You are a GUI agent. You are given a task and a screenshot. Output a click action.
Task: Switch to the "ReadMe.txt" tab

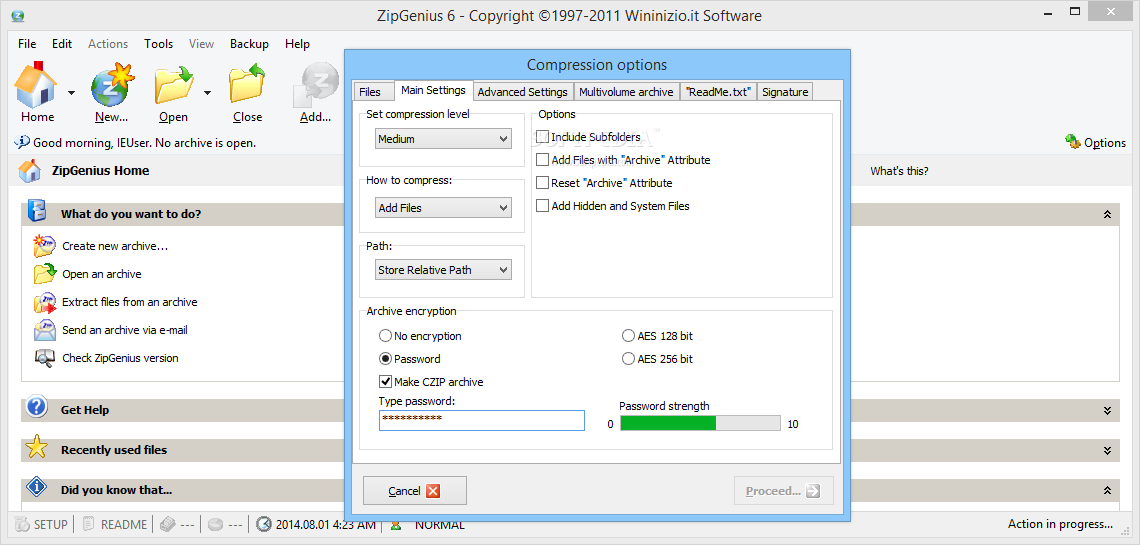tap(718, 92)
